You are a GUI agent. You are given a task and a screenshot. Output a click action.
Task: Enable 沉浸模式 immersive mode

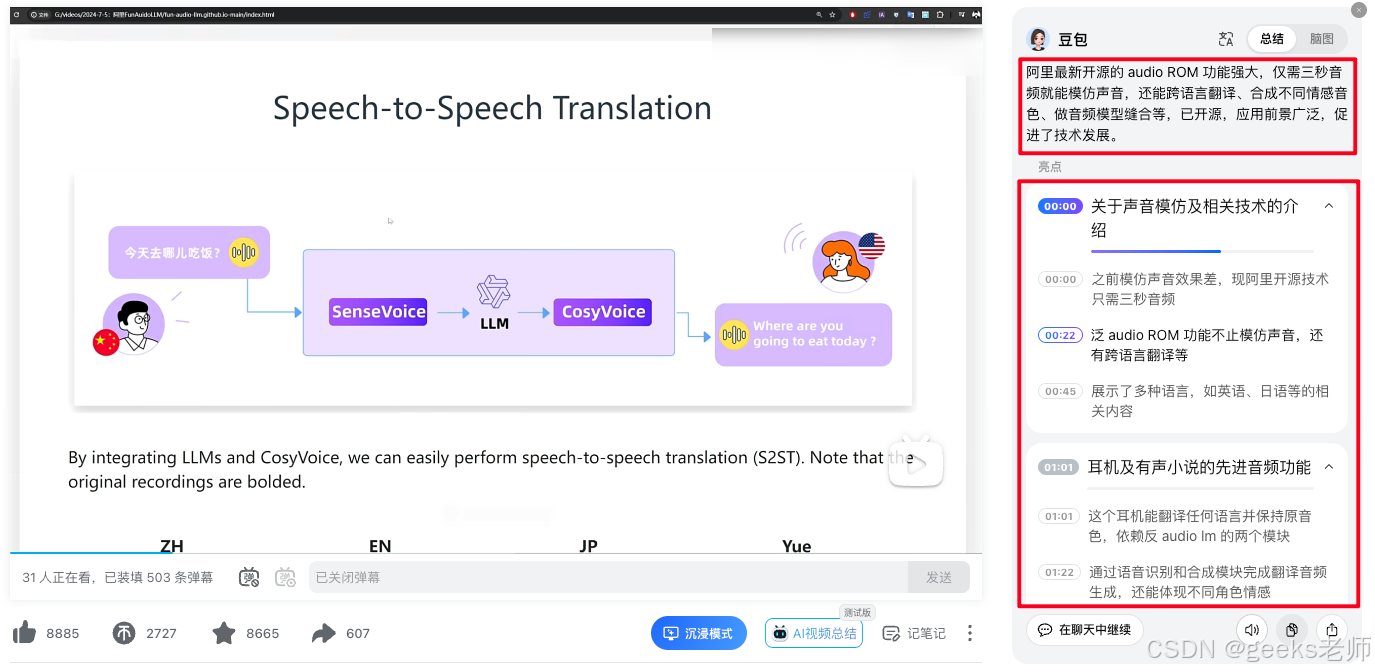(698, 633)
